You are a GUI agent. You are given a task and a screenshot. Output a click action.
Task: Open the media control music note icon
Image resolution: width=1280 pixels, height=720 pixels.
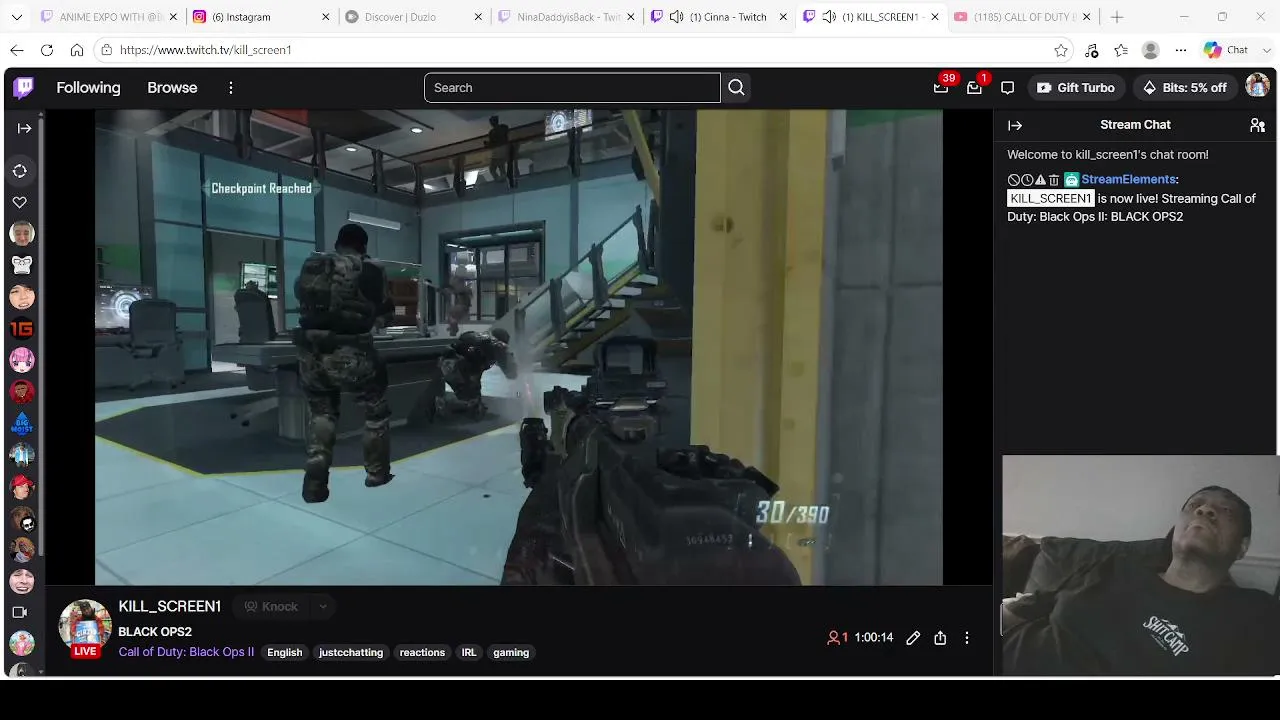(x=1091, y=50)
